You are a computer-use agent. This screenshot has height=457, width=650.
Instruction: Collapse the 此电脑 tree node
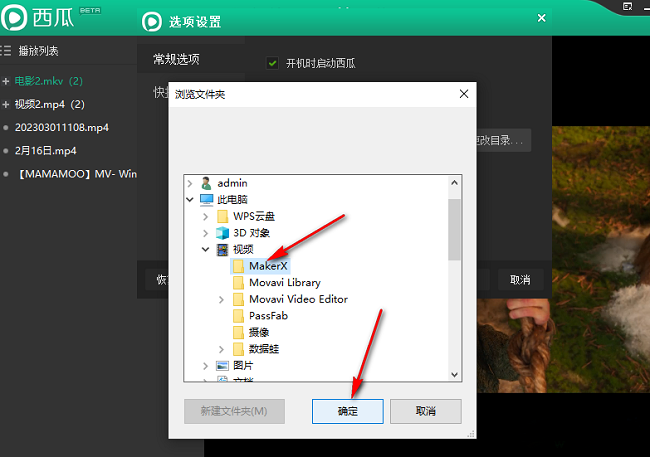click(x=190, y=199)
